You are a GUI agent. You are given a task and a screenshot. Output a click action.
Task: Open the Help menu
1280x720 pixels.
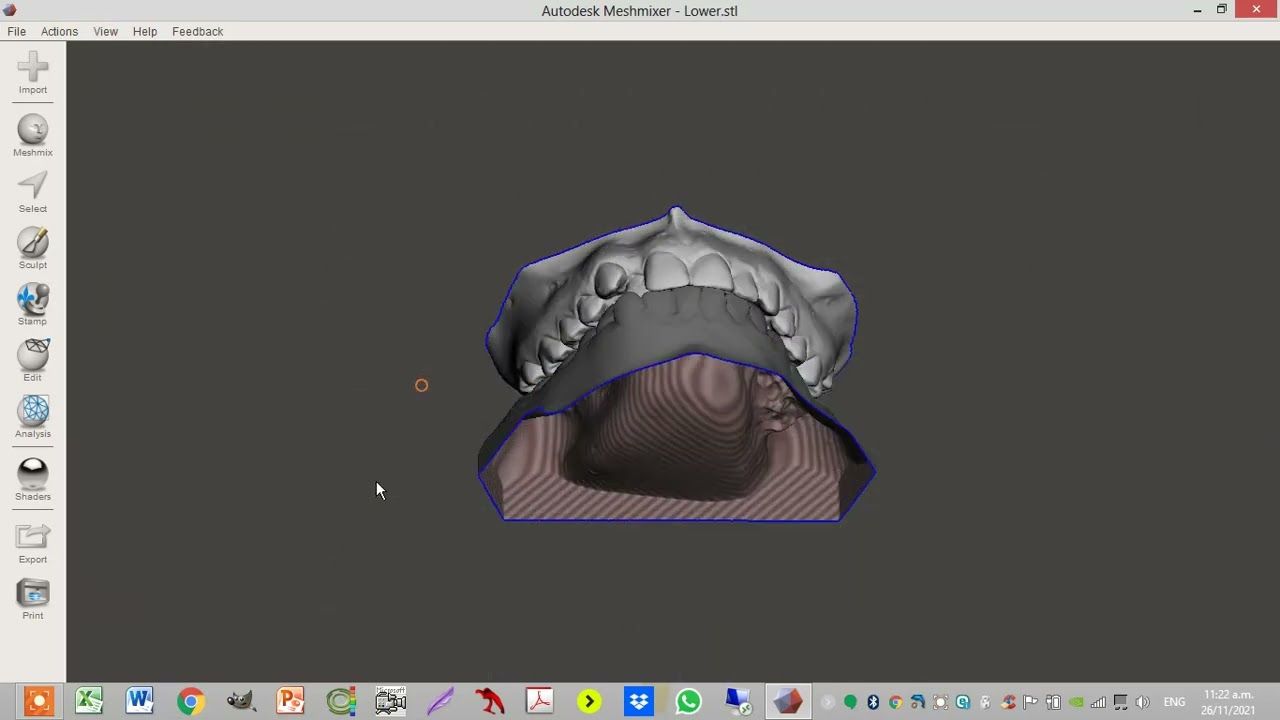coord(145,31)
